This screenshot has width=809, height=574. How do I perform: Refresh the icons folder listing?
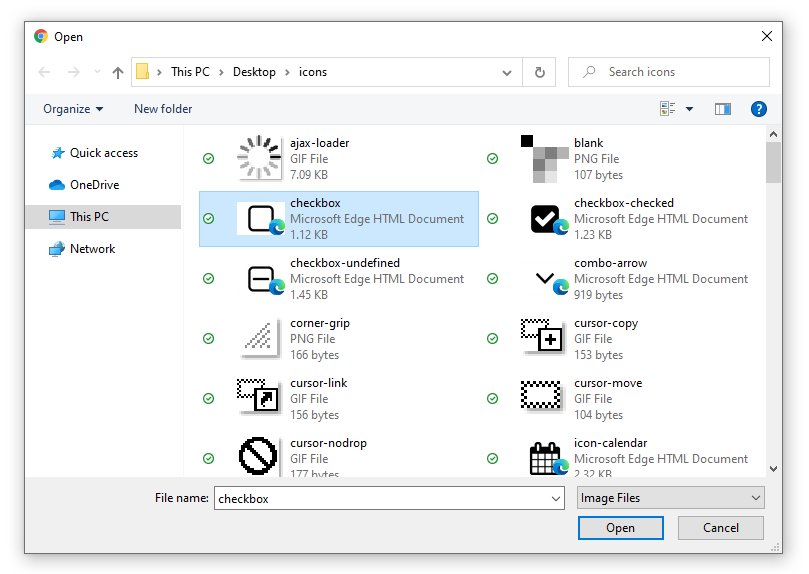(540, 72)
